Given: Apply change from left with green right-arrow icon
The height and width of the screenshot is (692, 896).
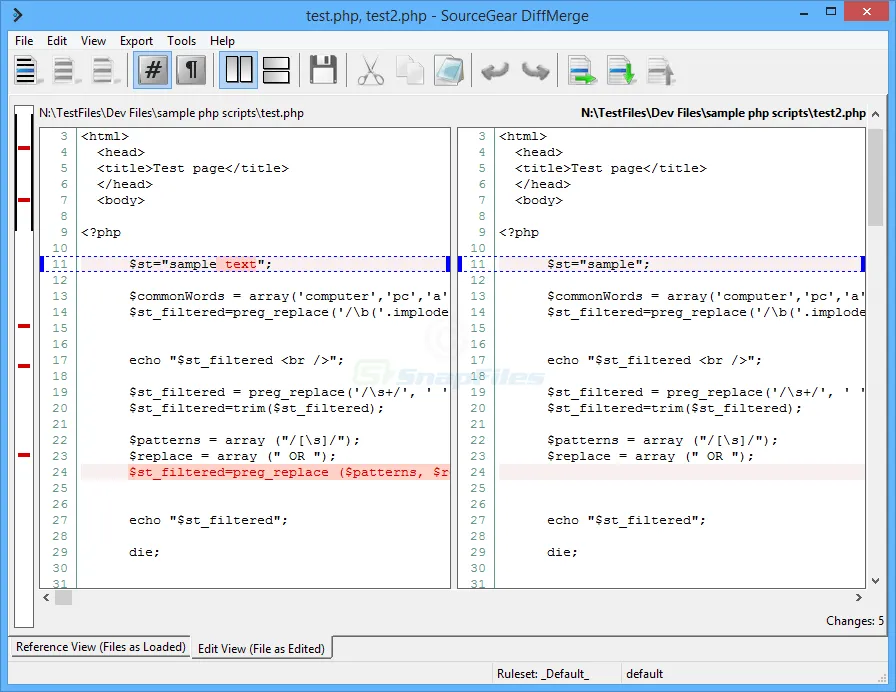Looking at the screenshot, I should tap(582, 70).
